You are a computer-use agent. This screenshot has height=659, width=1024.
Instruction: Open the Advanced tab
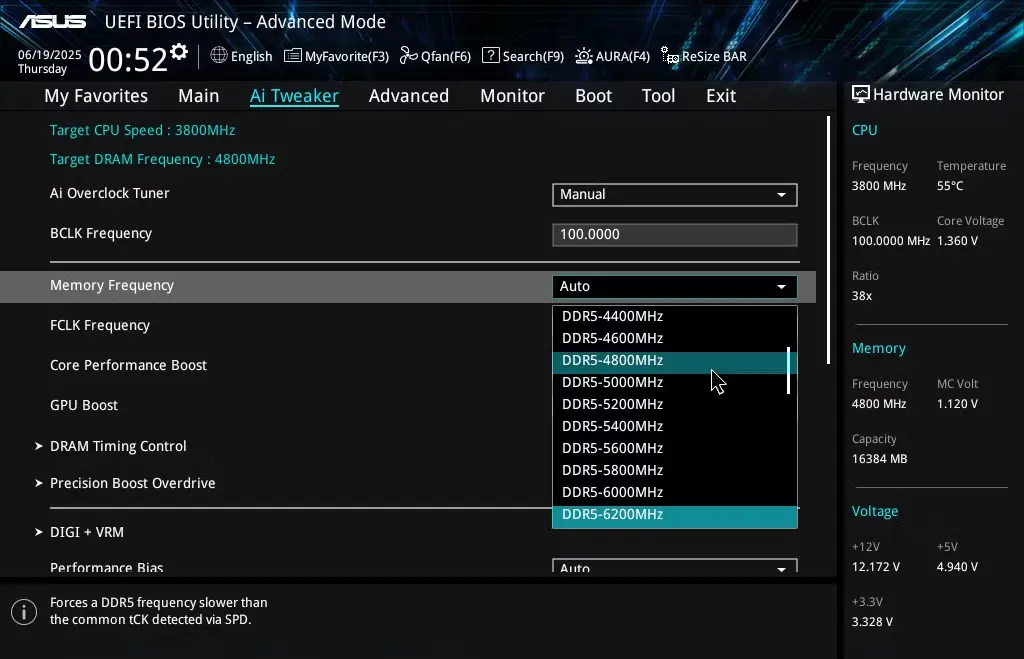409,96
